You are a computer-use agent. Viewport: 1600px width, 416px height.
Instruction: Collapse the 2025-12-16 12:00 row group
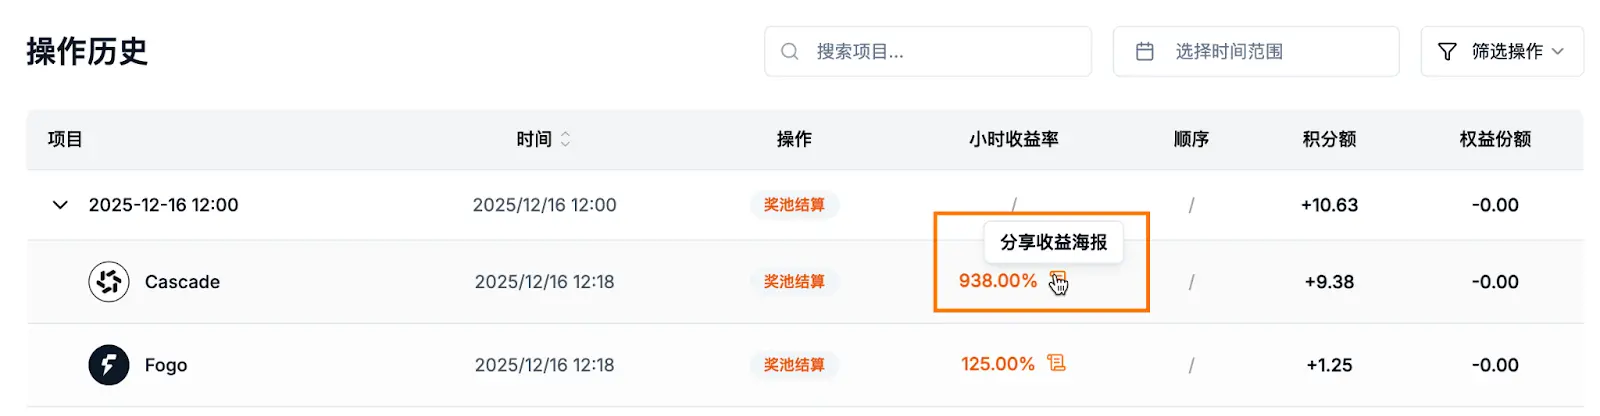(x=60, y=205)
